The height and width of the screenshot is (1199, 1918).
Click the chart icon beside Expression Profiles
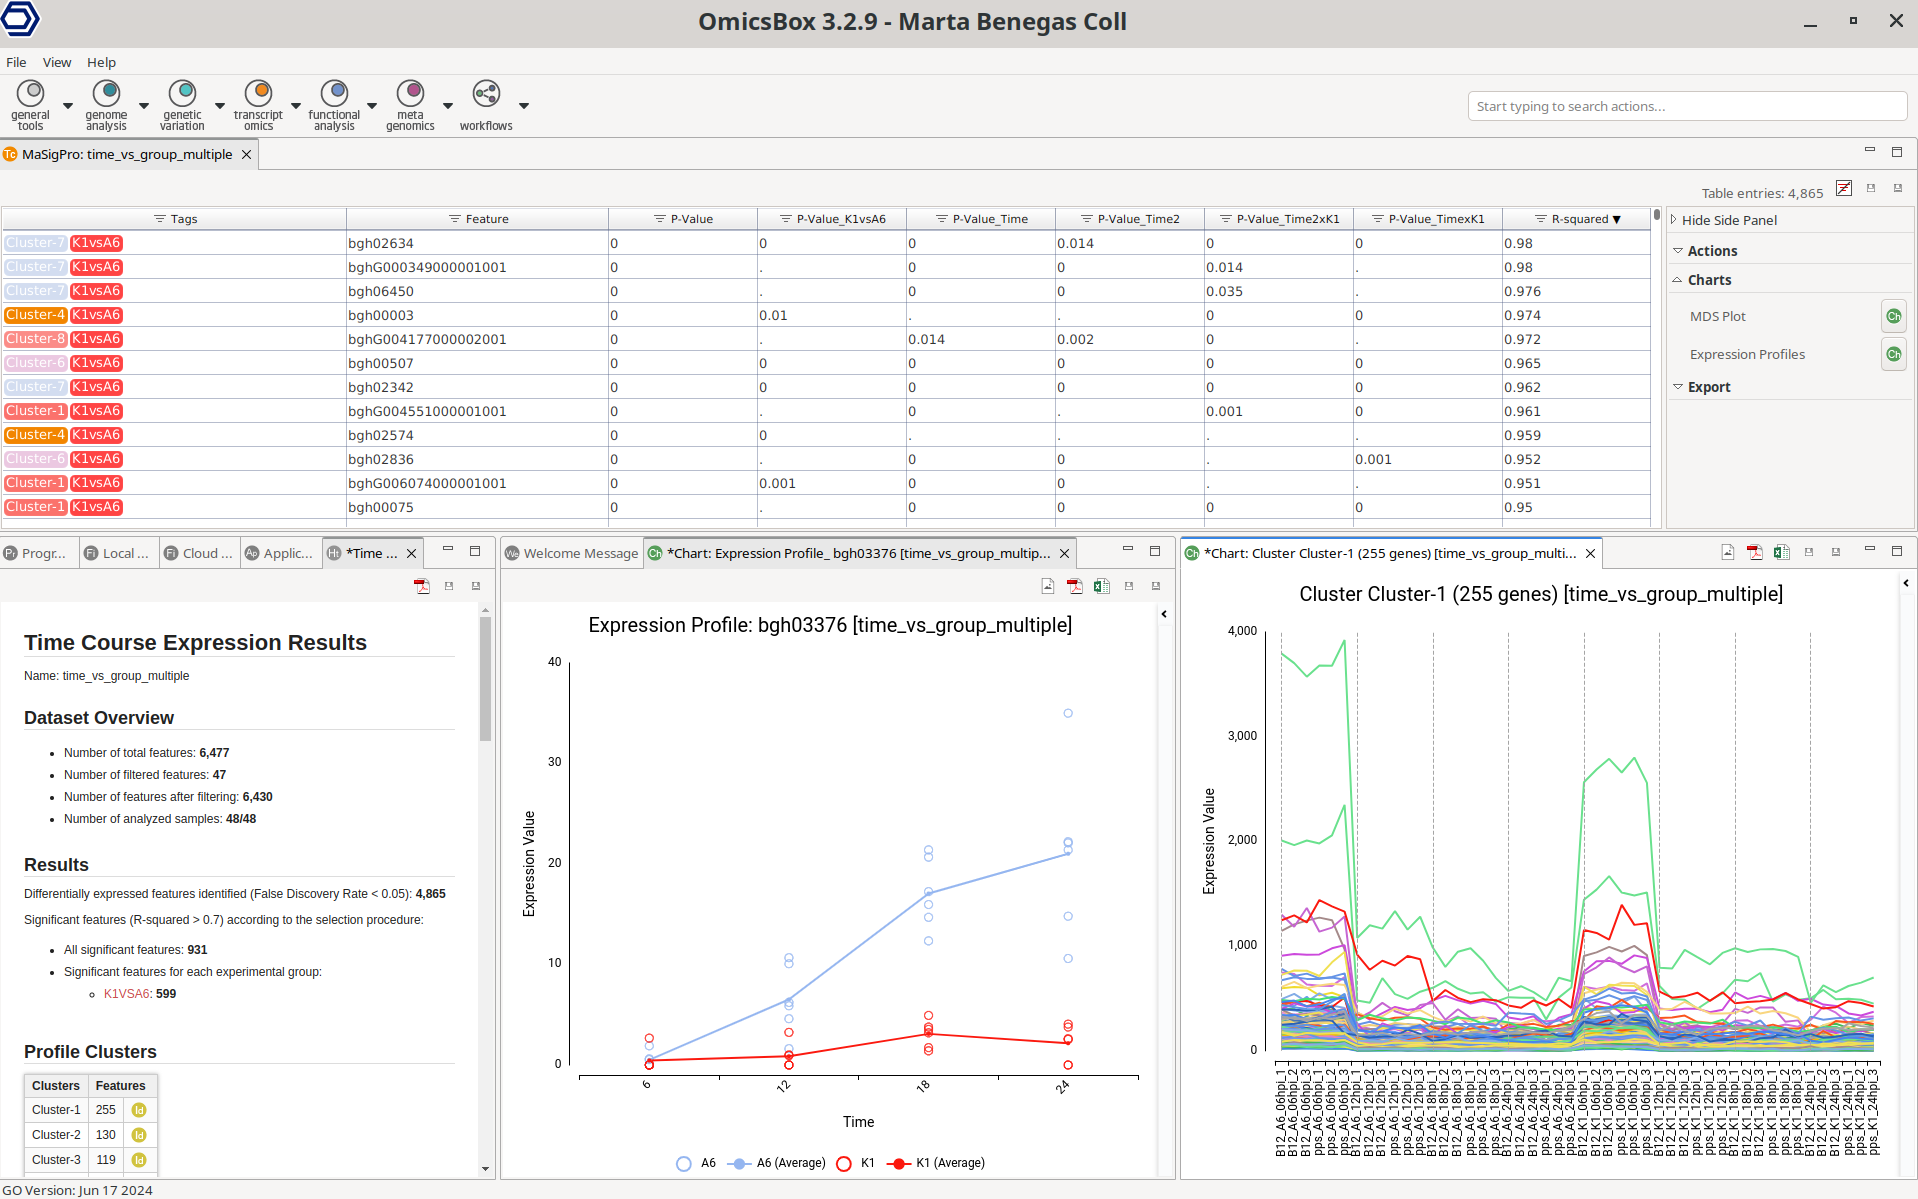[1893, 354]
